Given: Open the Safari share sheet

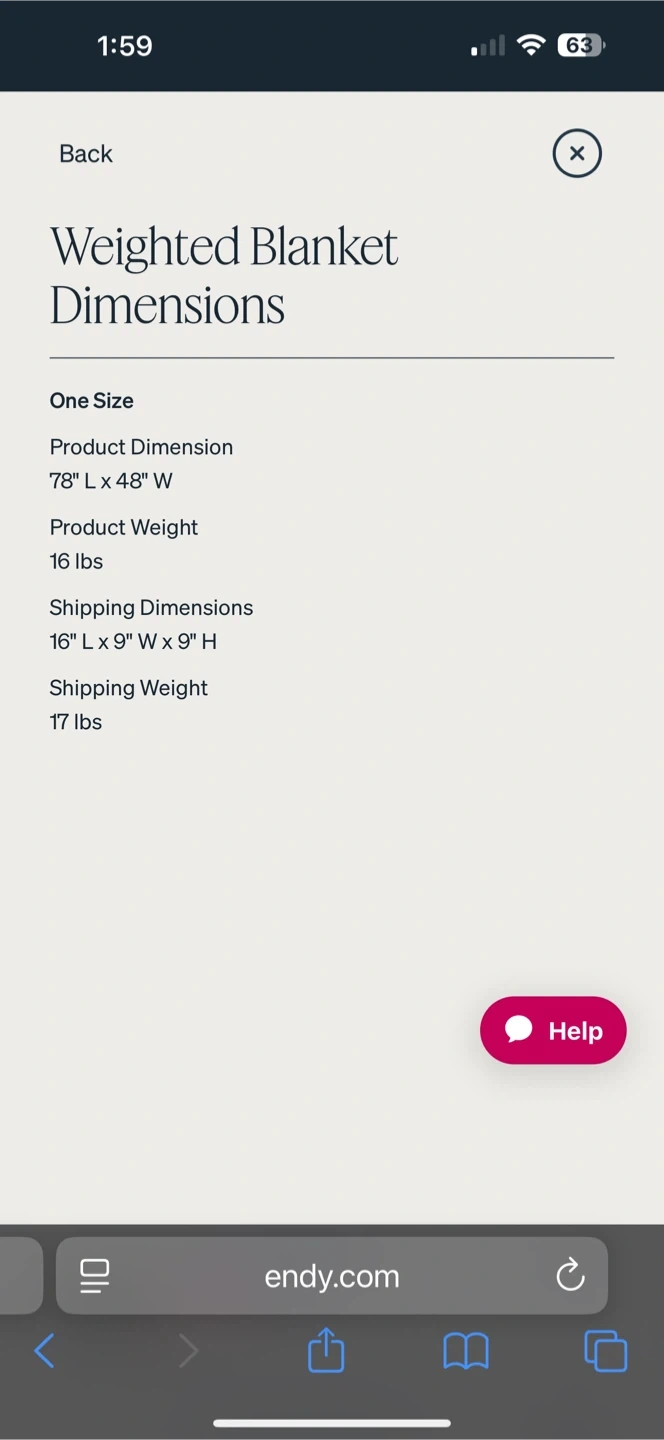Looking at the screenshot, I should point(326,1350).
